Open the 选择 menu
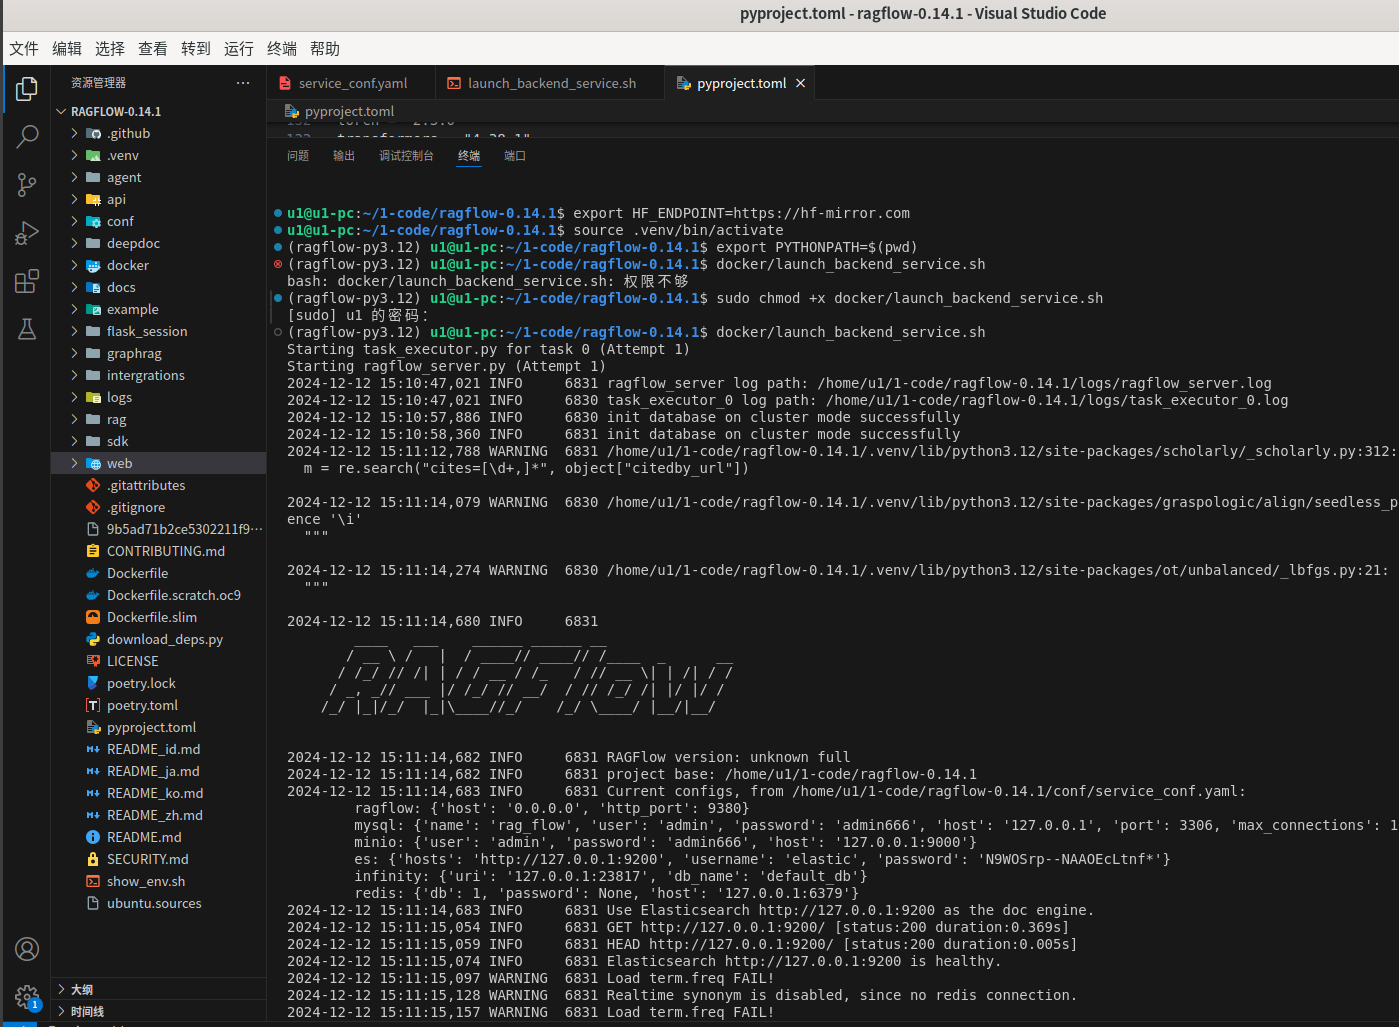1399x1027 pixels. tap(110, 48)
